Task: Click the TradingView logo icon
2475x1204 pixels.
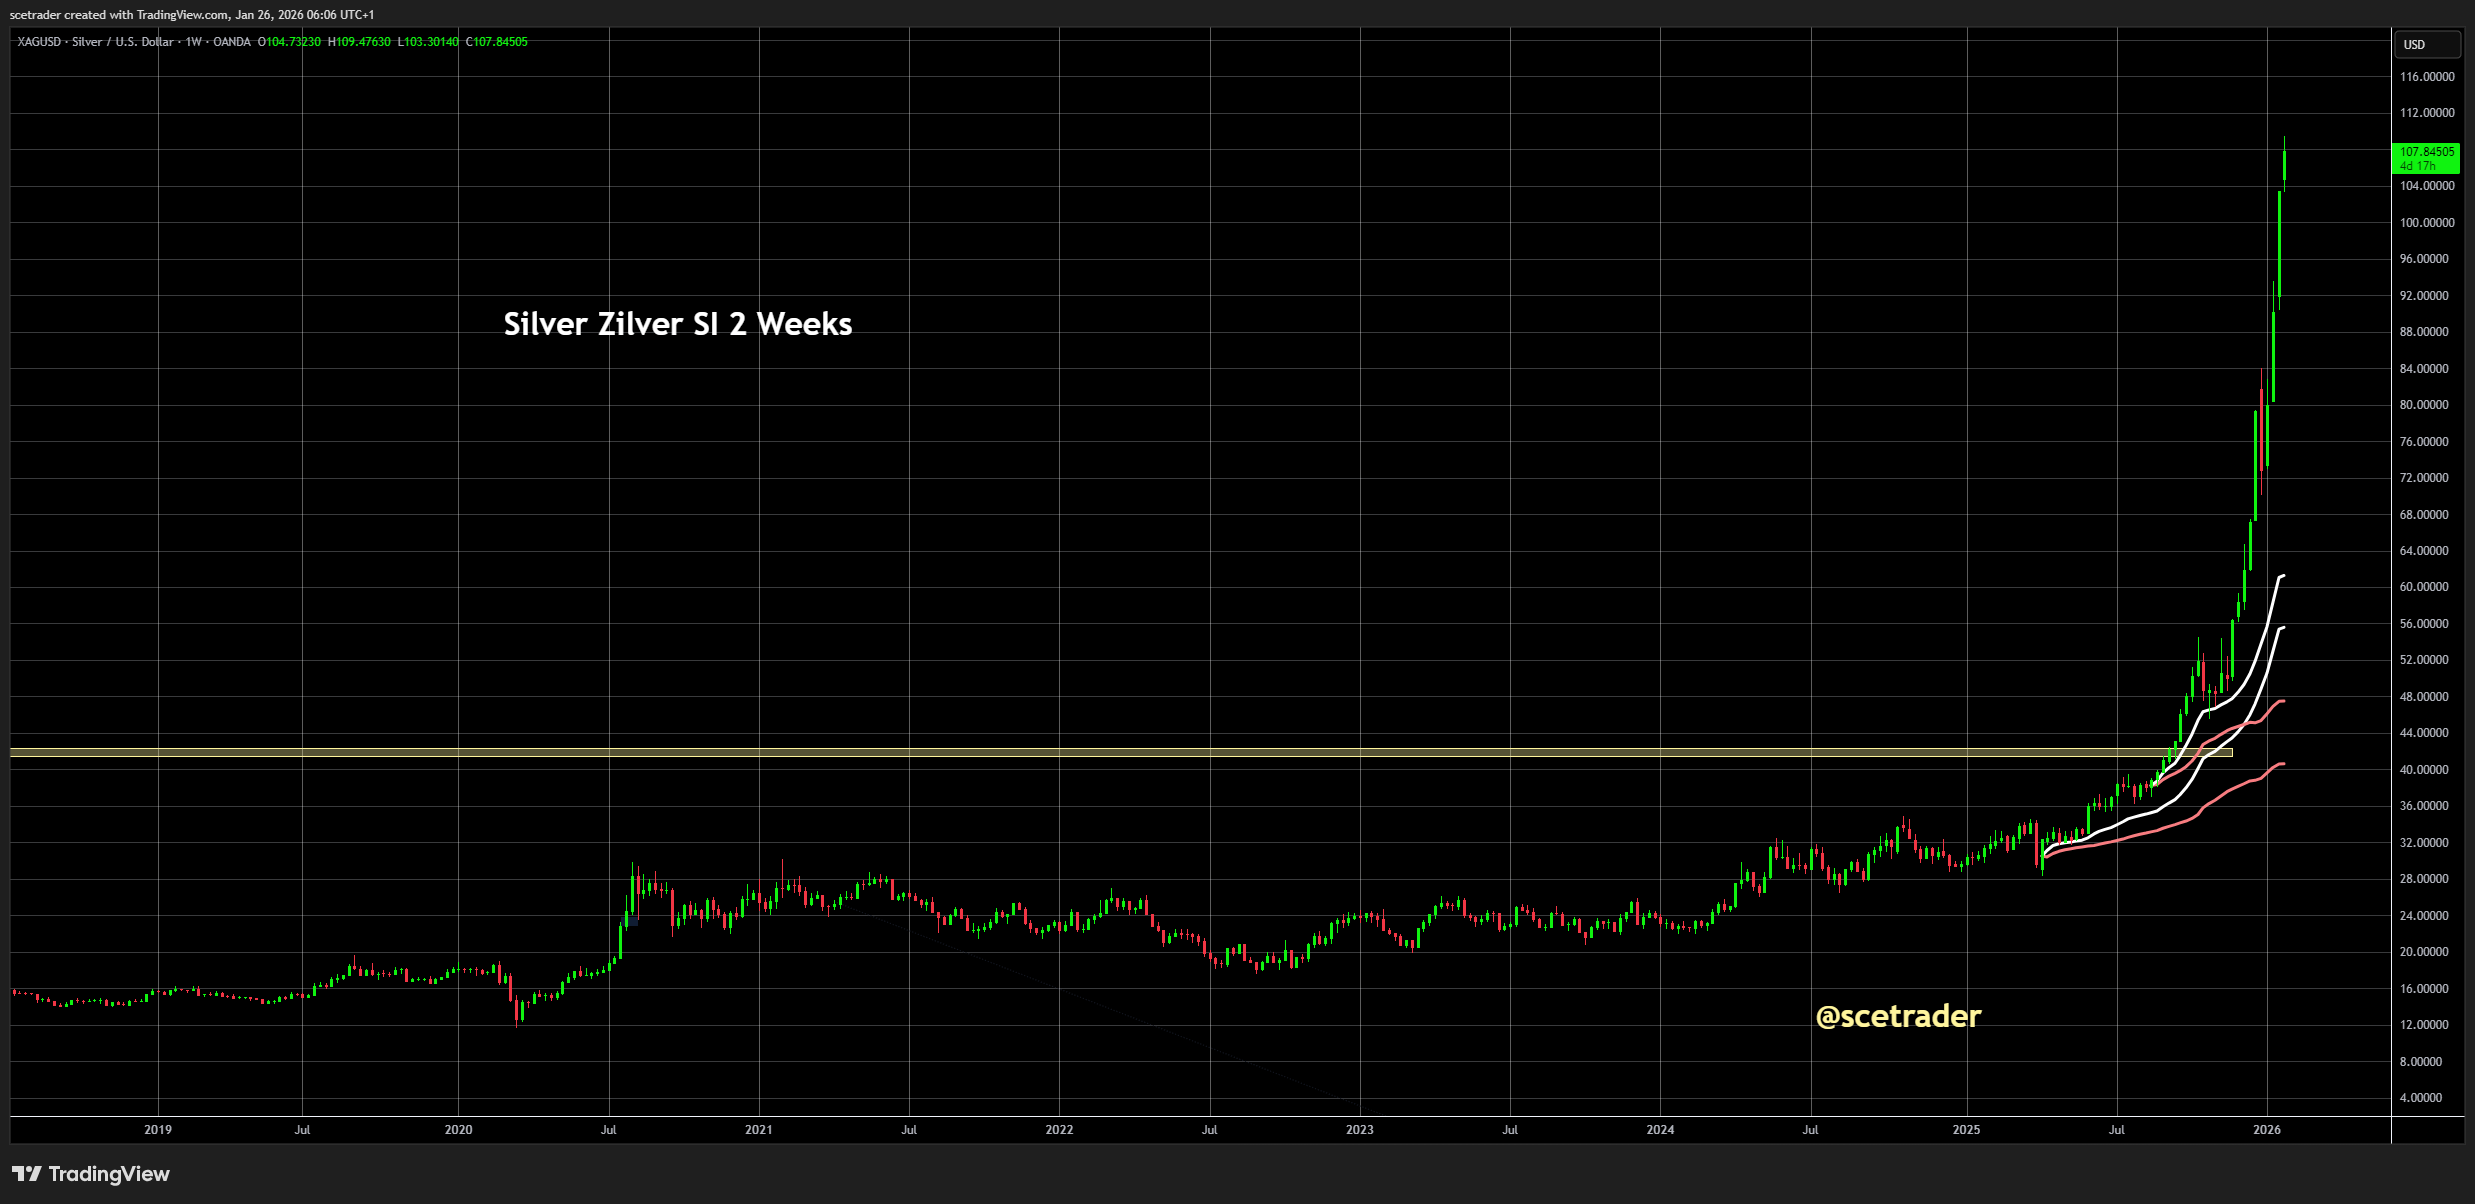Action: tap(27, 1174)
